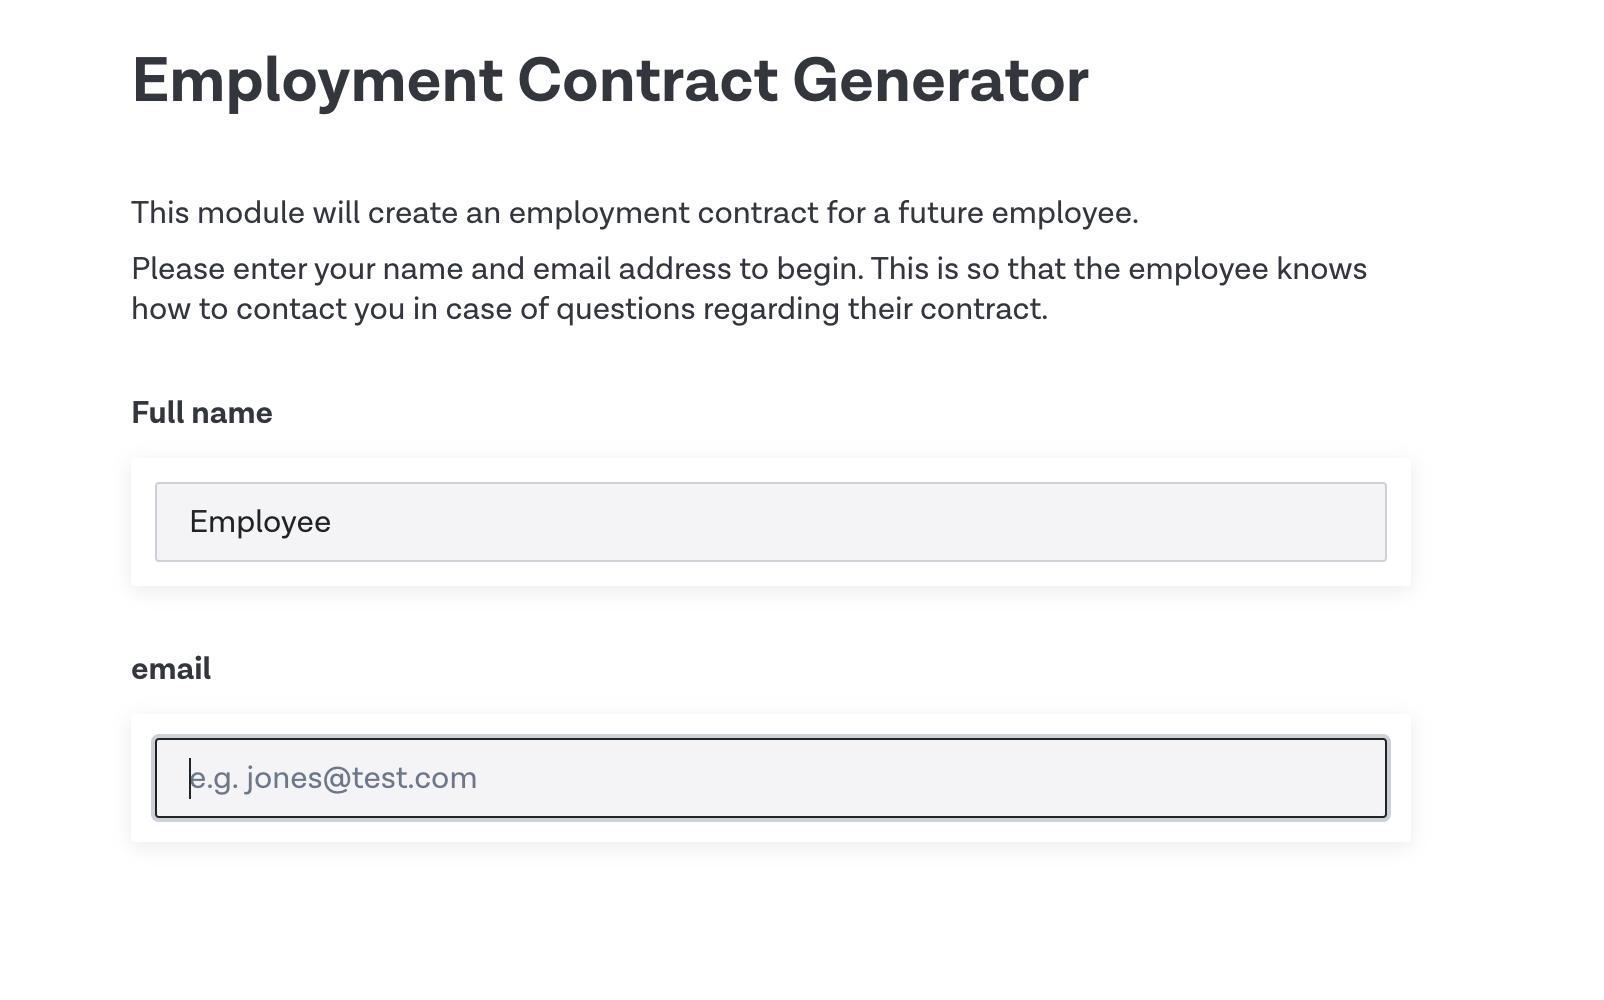
Task: Click the "email" field label
Action: [171, 669]
